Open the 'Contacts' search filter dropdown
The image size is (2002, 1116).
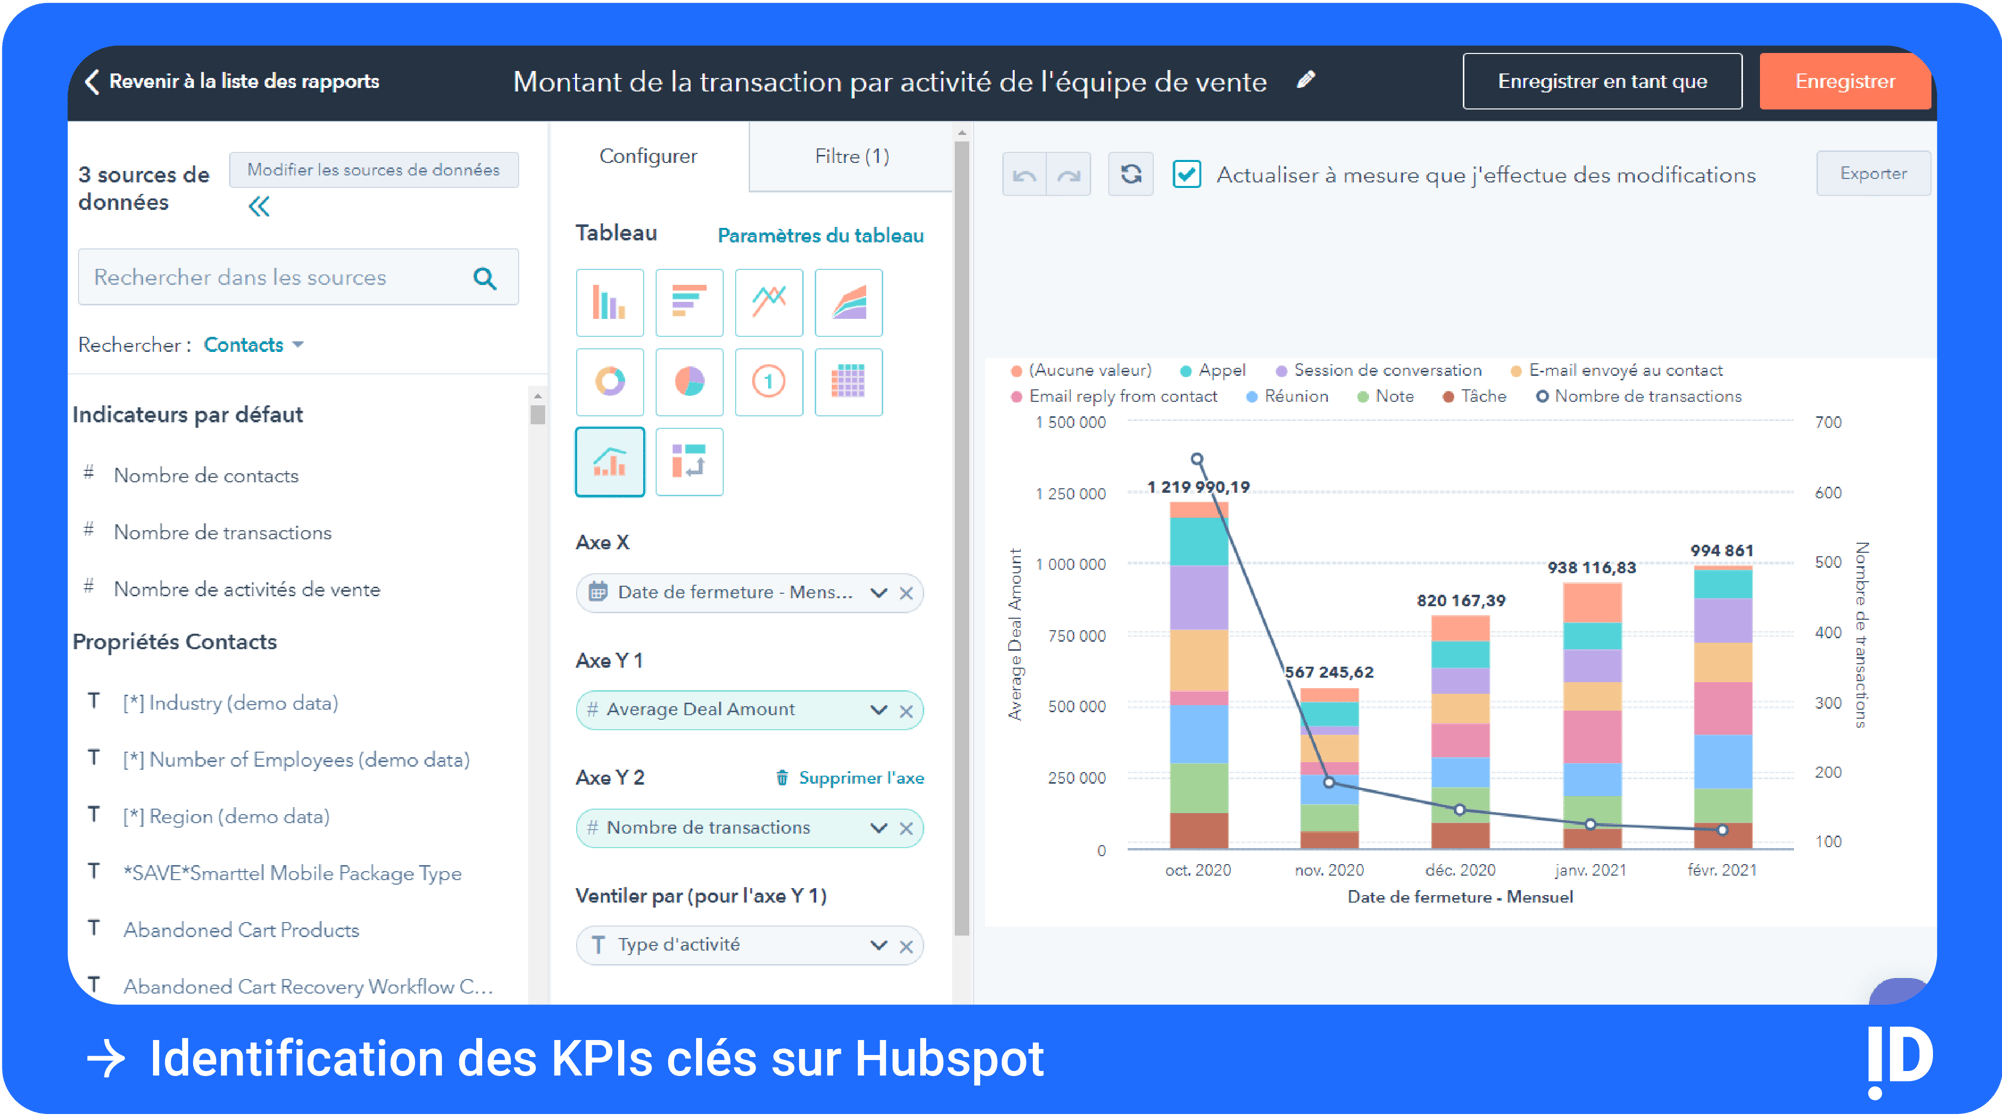point(252,344)
